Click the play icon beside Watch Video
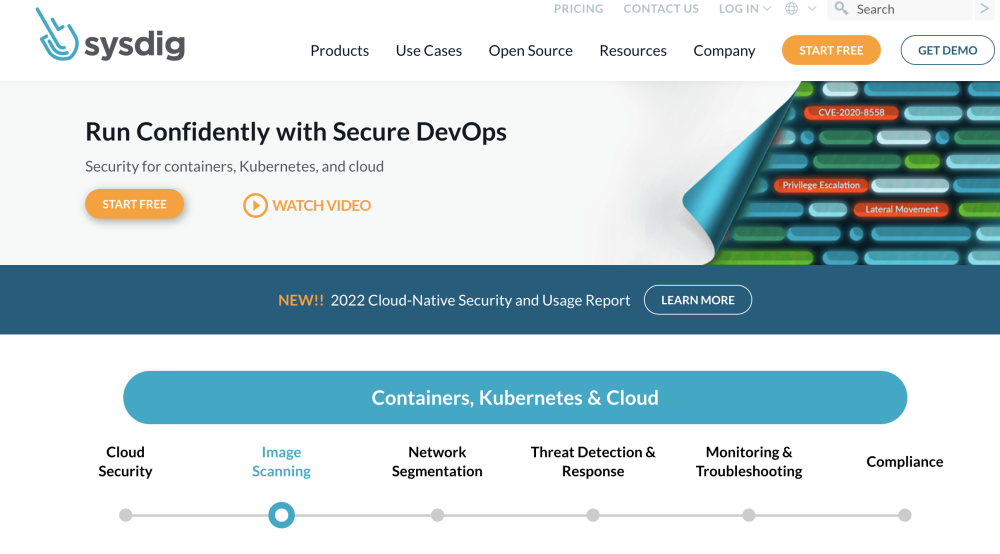This screenshot has width=1000, height=554. click(255, 205)
